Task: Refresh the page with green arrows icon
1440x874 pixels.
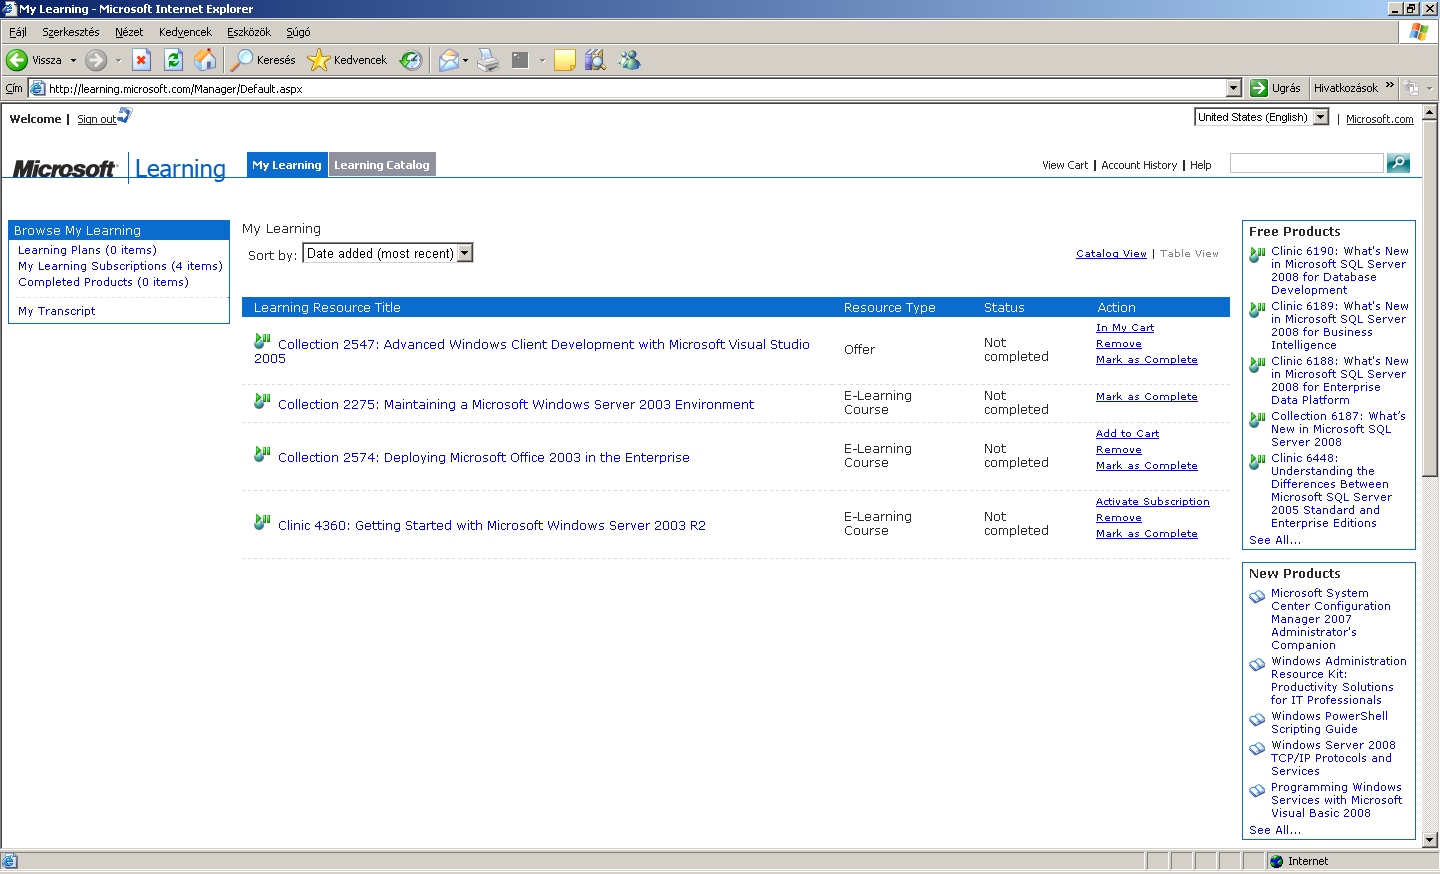Action: (174, 60)
